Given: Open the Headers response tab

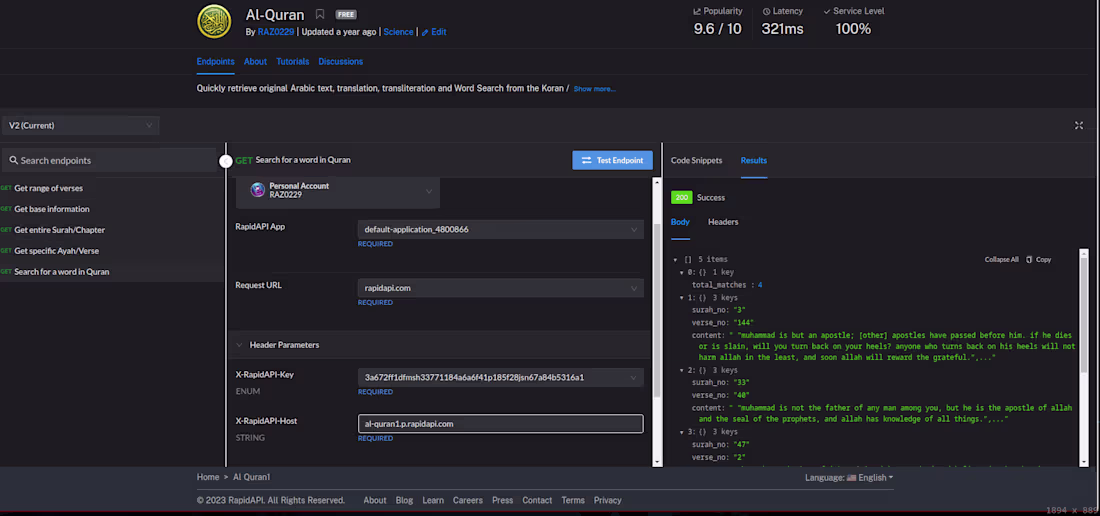Looking at the screenshot, I should pyautogui.click(x=723, y=222).
